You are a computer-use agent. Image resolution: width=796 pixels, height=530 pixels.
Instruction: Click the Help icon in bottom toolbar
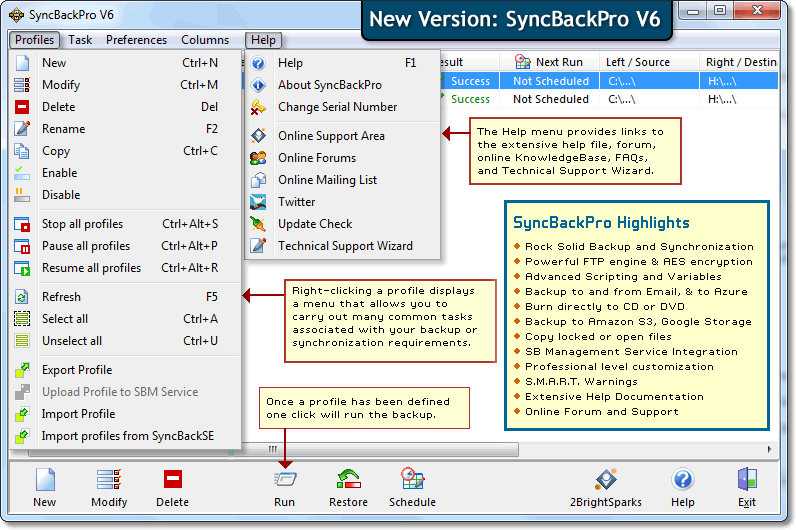point(683,479)
